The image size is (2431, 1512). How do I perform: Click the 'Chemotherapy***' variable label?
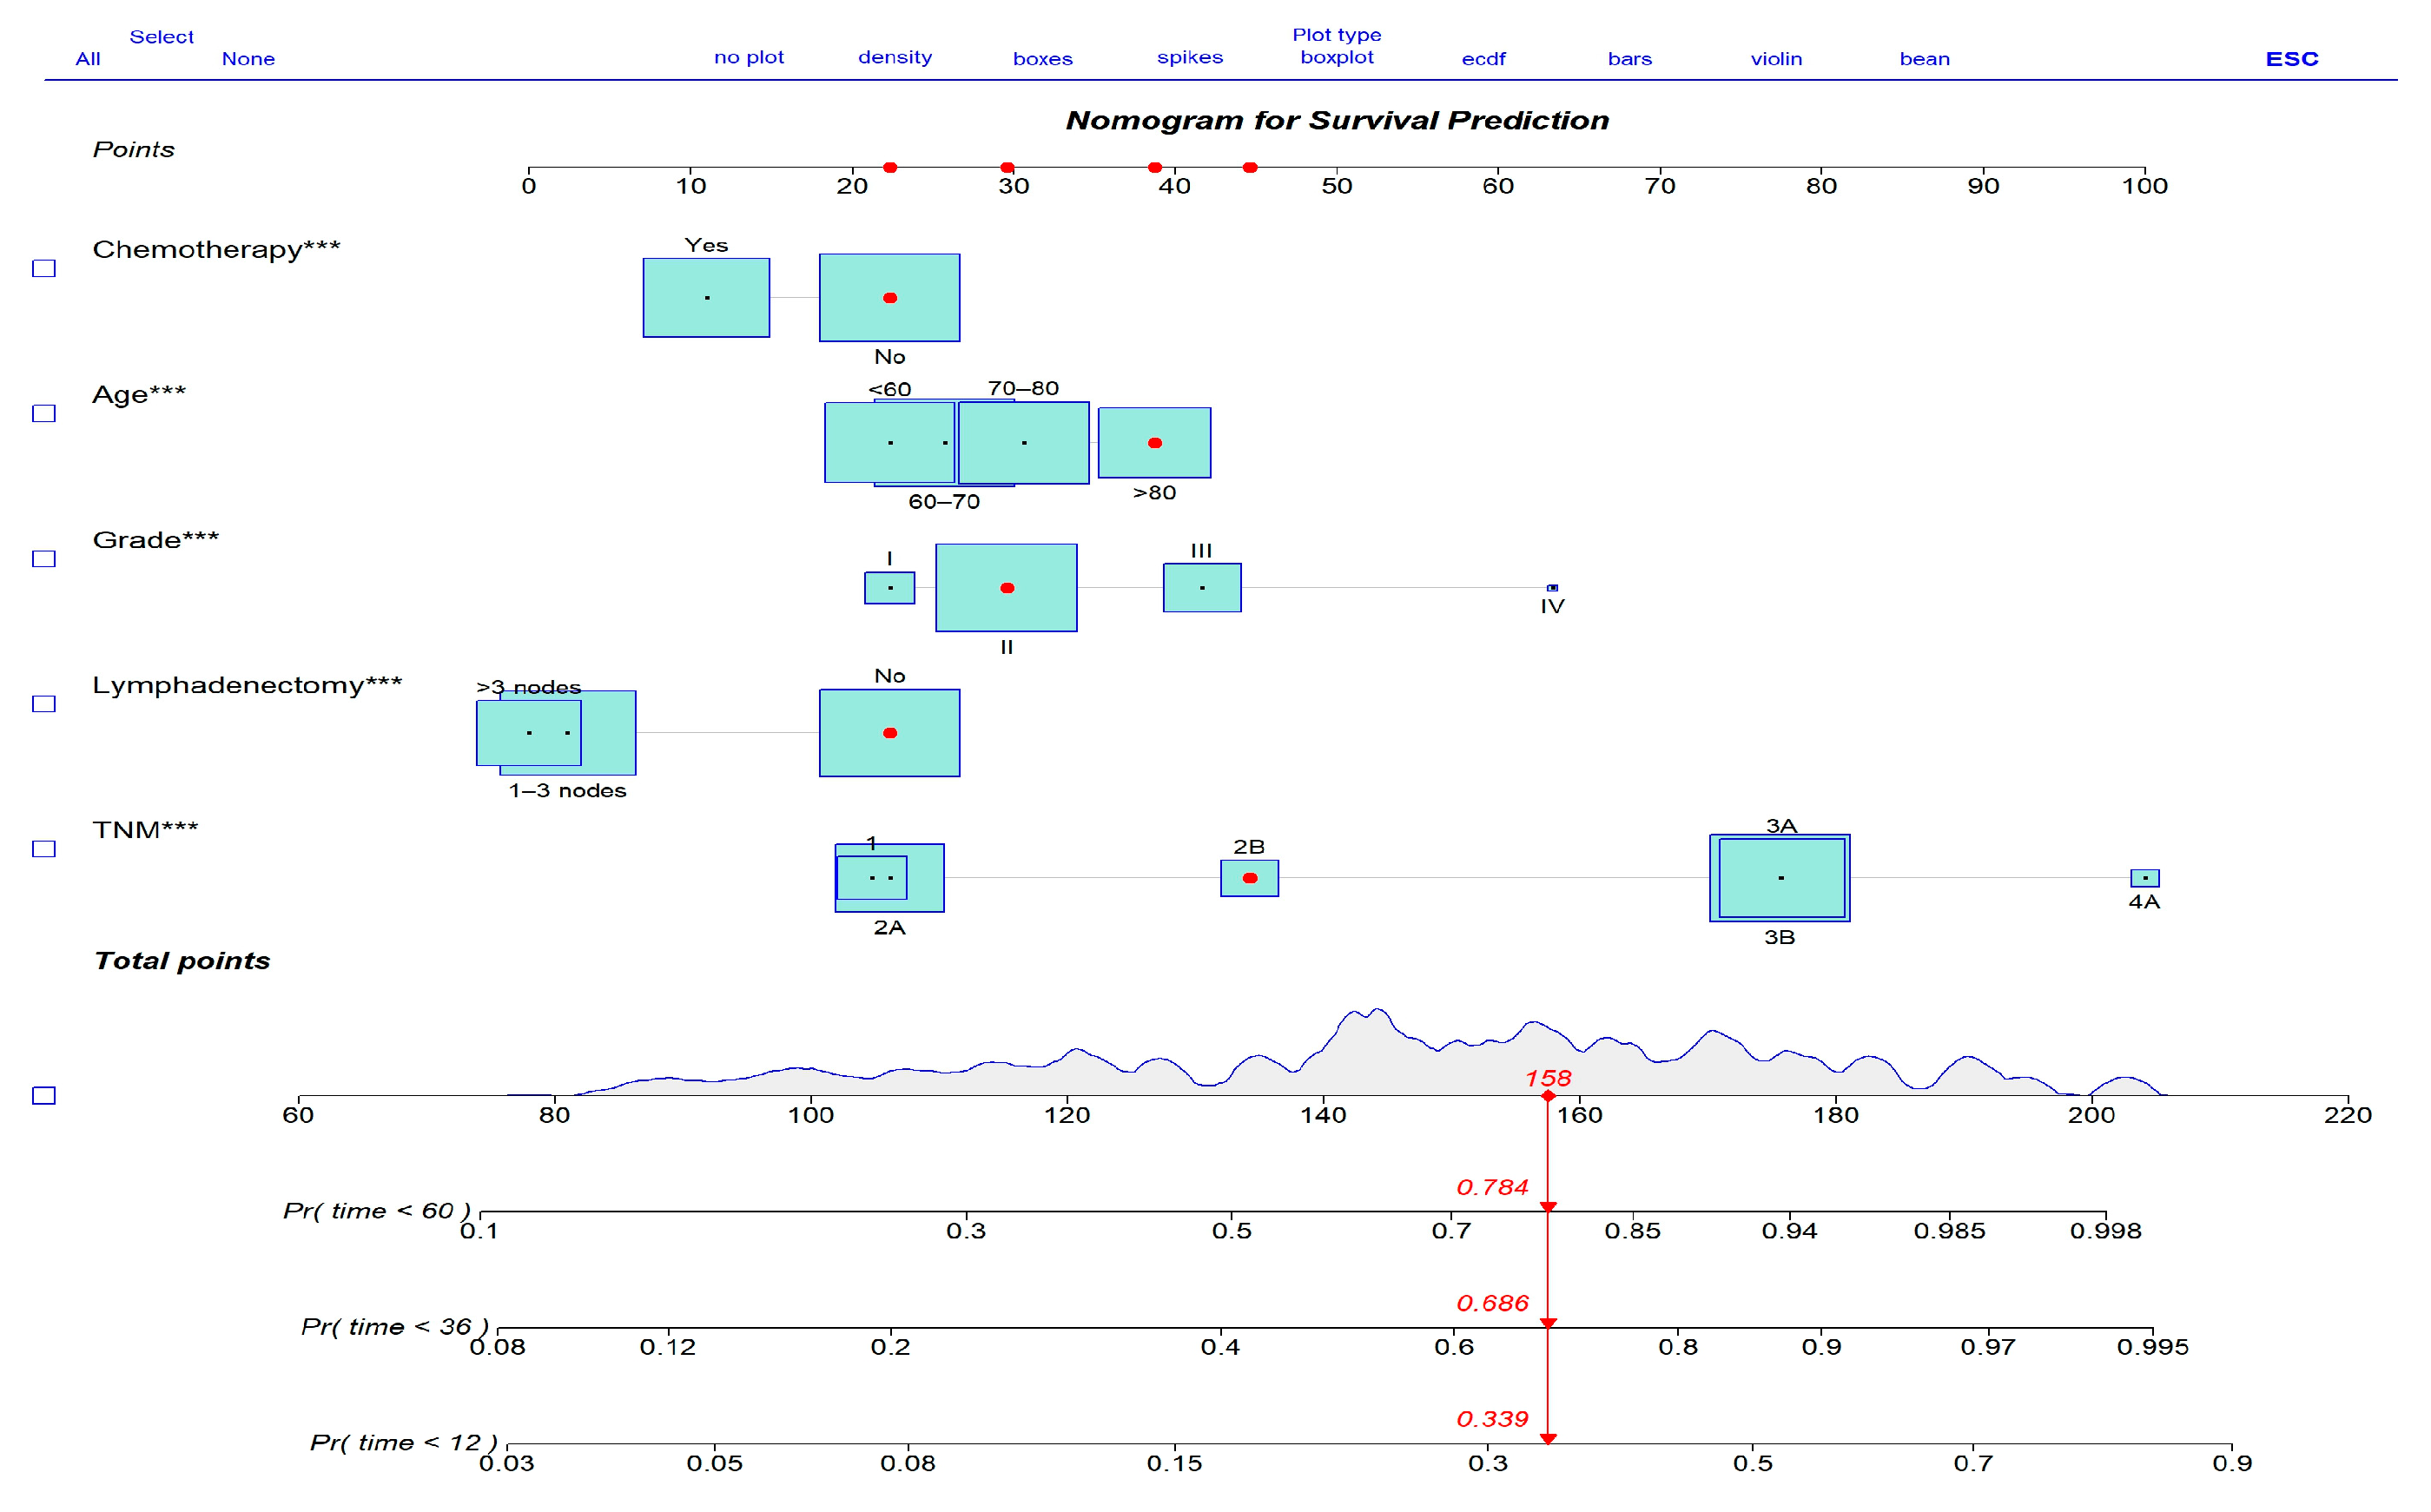point(216,249)
